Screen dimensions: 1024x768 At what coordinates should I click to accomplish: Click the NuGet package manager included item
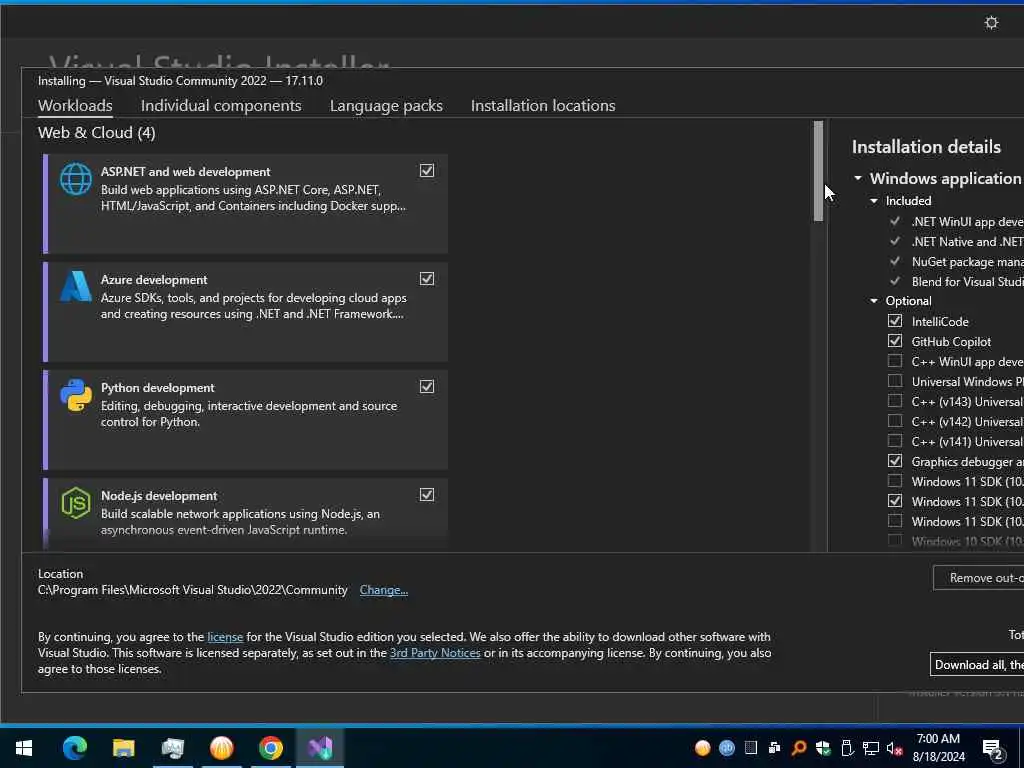point(967,261)
